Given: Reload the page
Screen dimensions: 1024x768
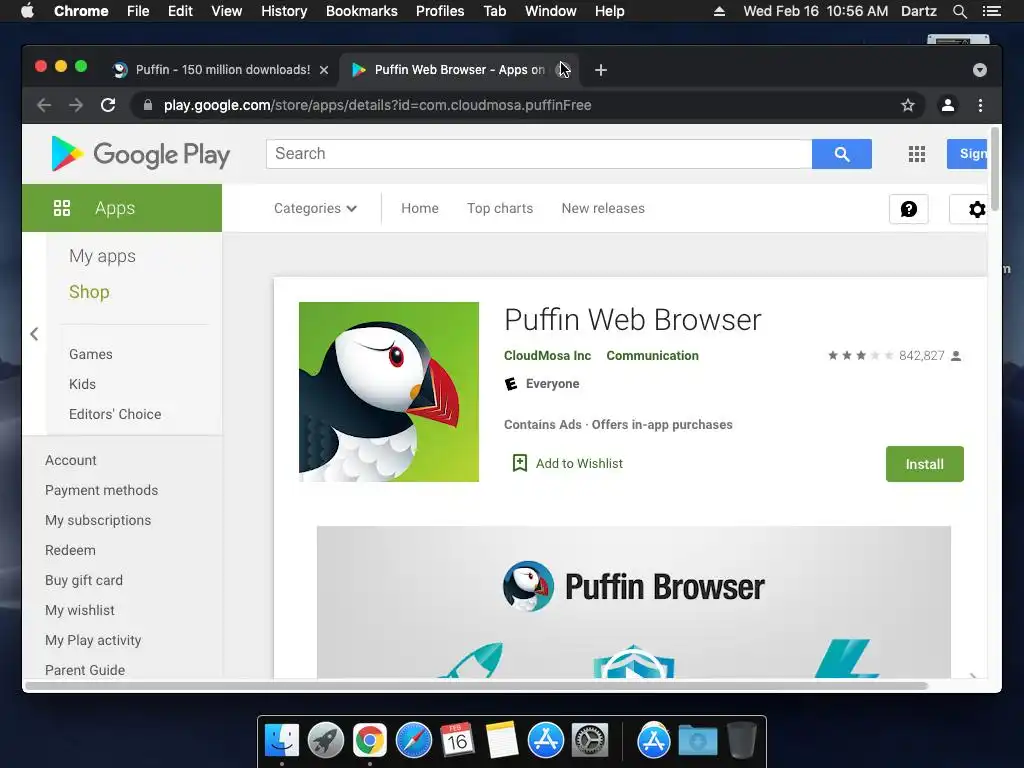Looking at the screenshot, I should coord(108,105).
